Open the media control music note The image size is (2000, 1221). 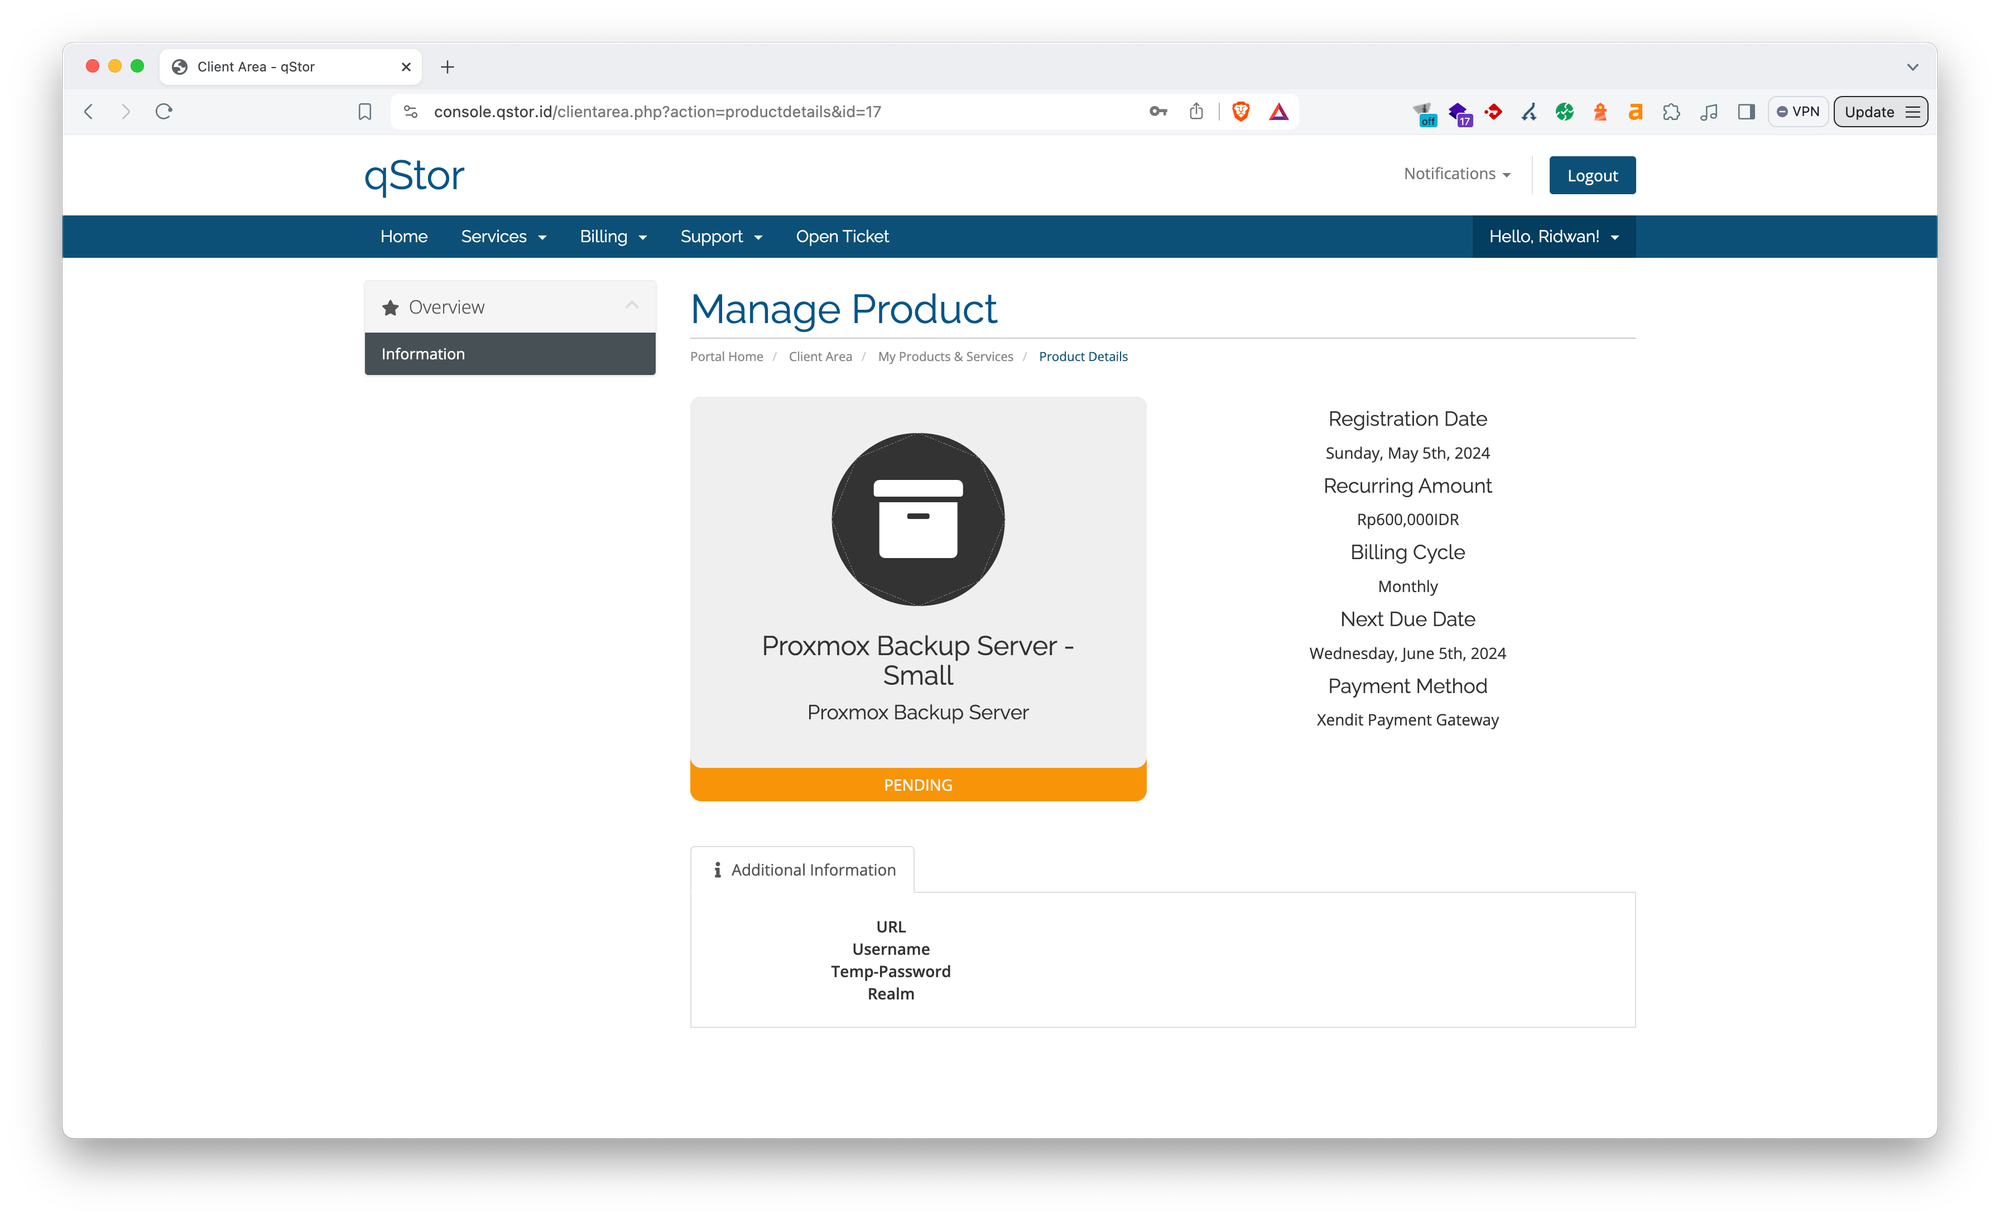[x=1709, y=112]
